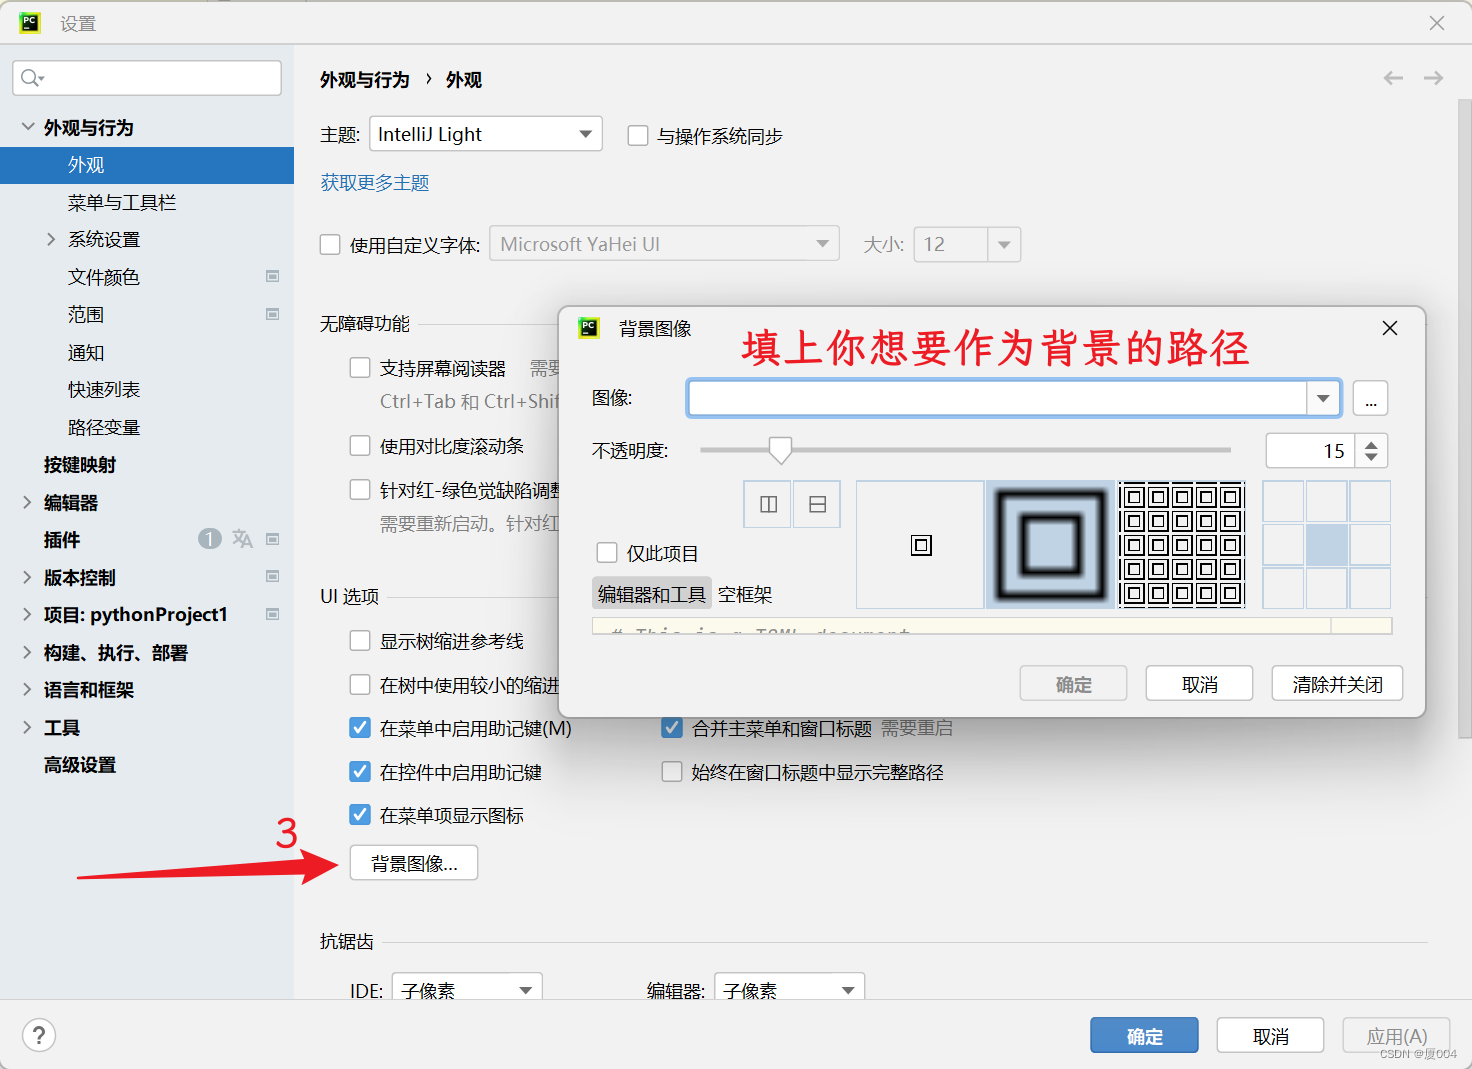Viewport: 1472px width, 1069px height.
Task: Collapse the 外观与行为 tree section
Action: [27, 127]
